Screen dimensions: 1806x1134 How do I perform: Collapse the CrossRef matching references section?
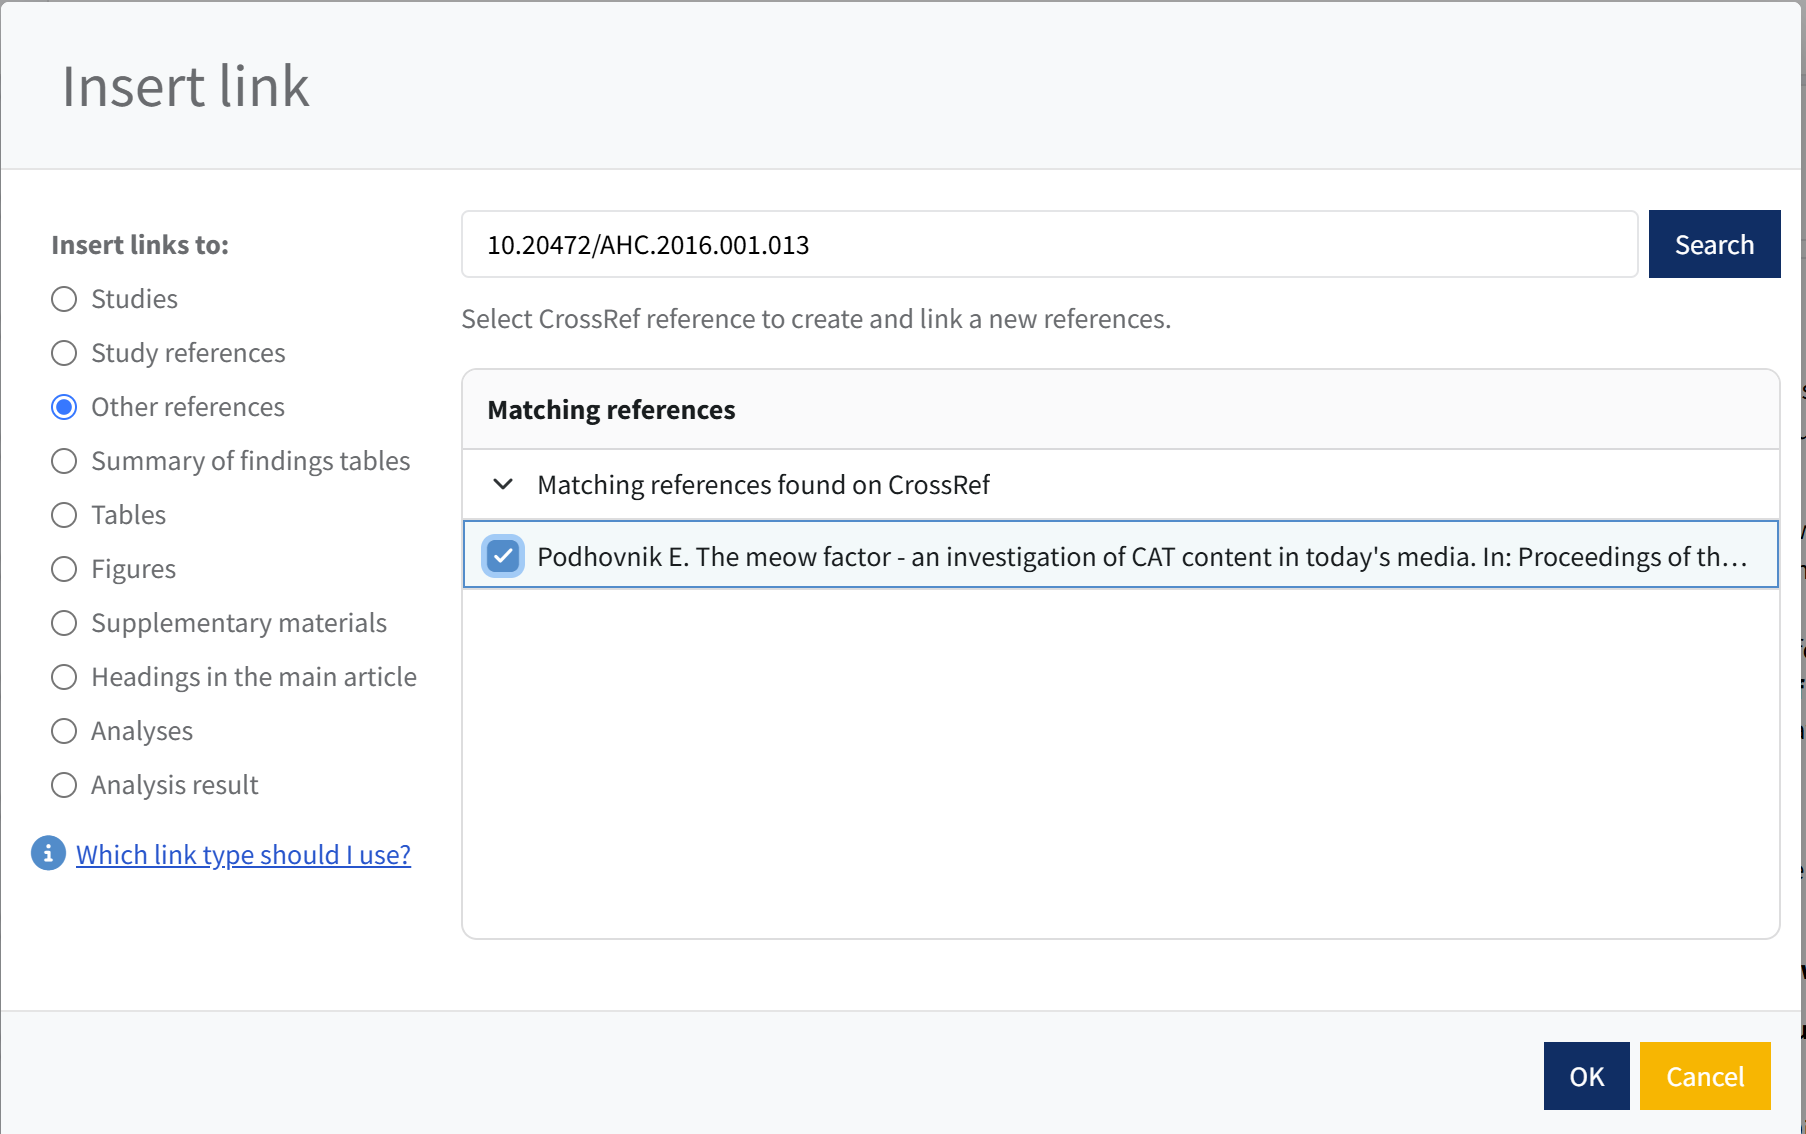pyautogui.click(x=503, y=485)
